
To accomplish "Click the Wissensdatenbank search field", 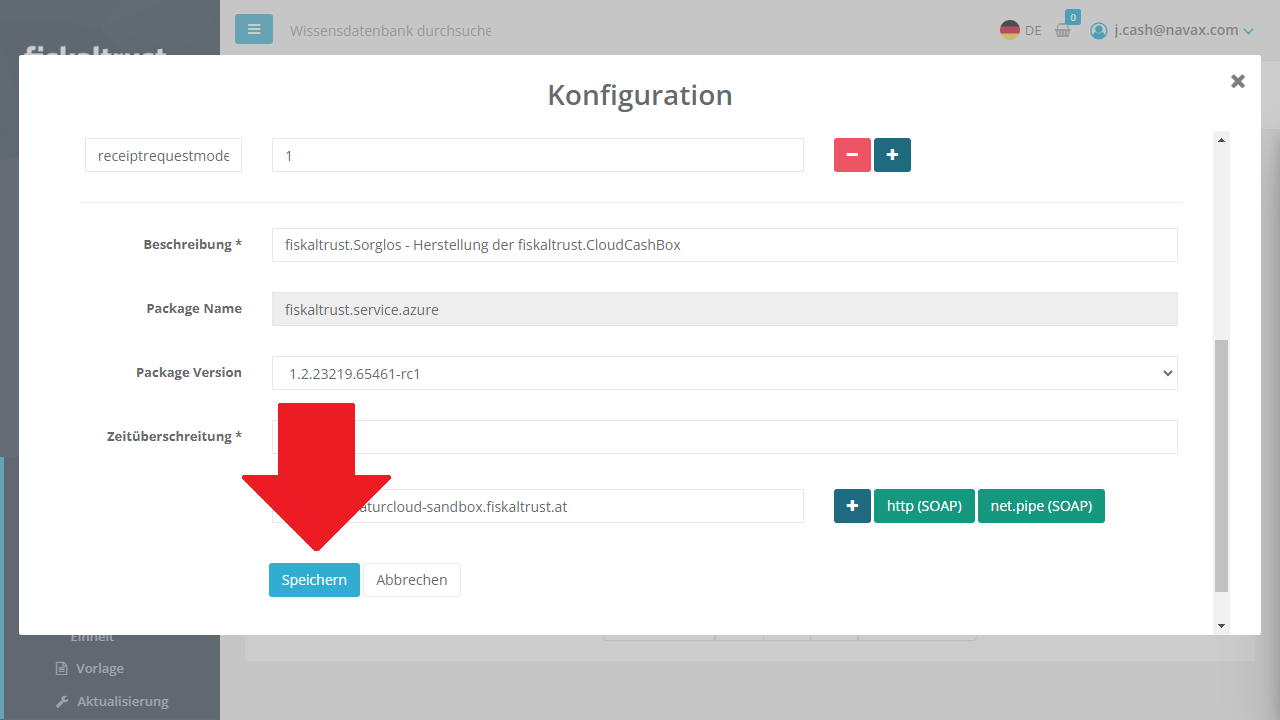I will pos(390,30).
